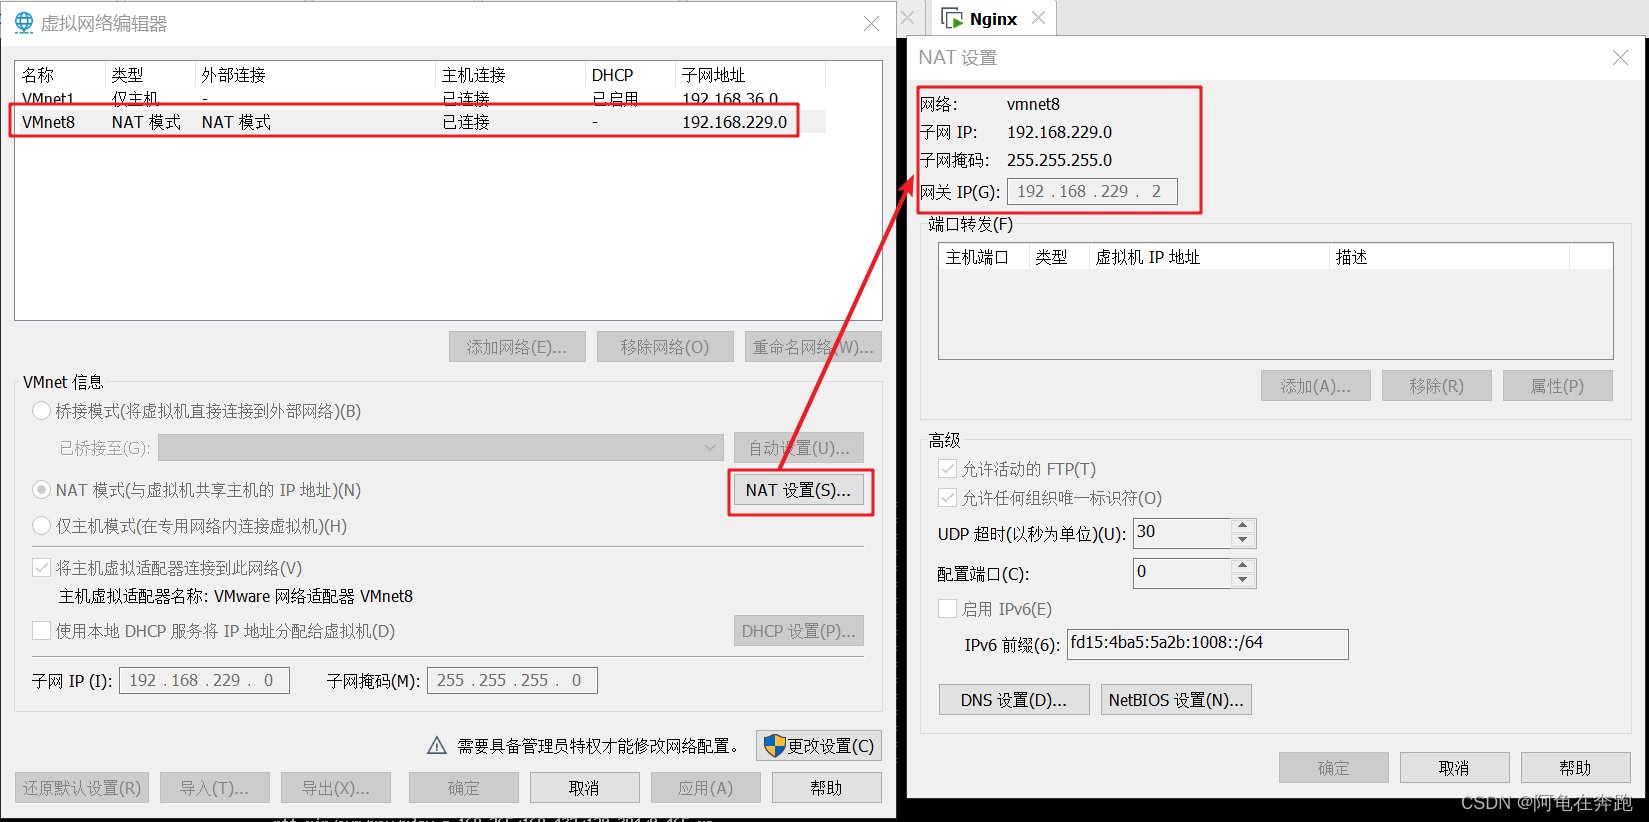Click 描述 column header in port forwarding
Viewport: 1649px width, 822px height.
[x=1450, y=257]
